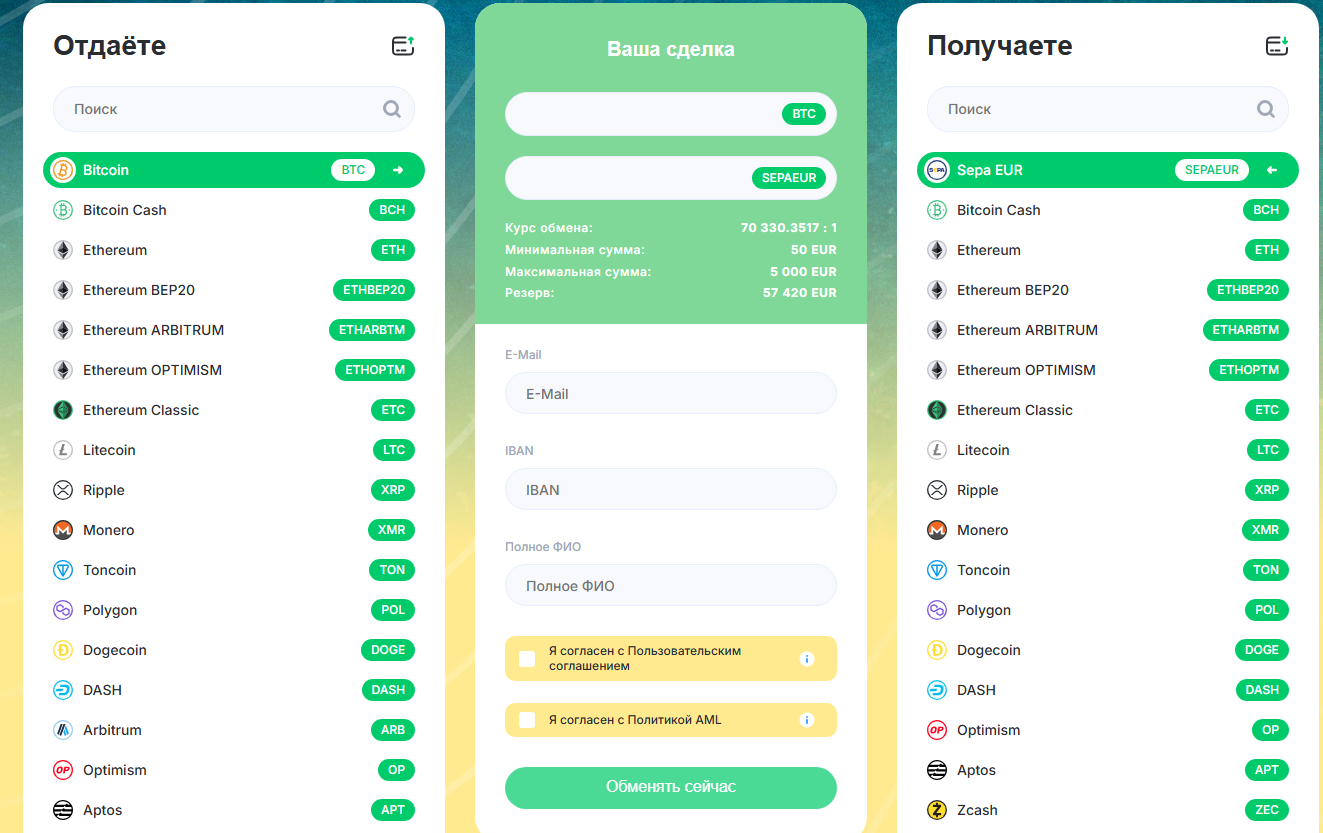Click the Zcash icon in Получаете list
Image resolution: width=1323 pixels, height=833 pixels.
[x=937, y=810]
